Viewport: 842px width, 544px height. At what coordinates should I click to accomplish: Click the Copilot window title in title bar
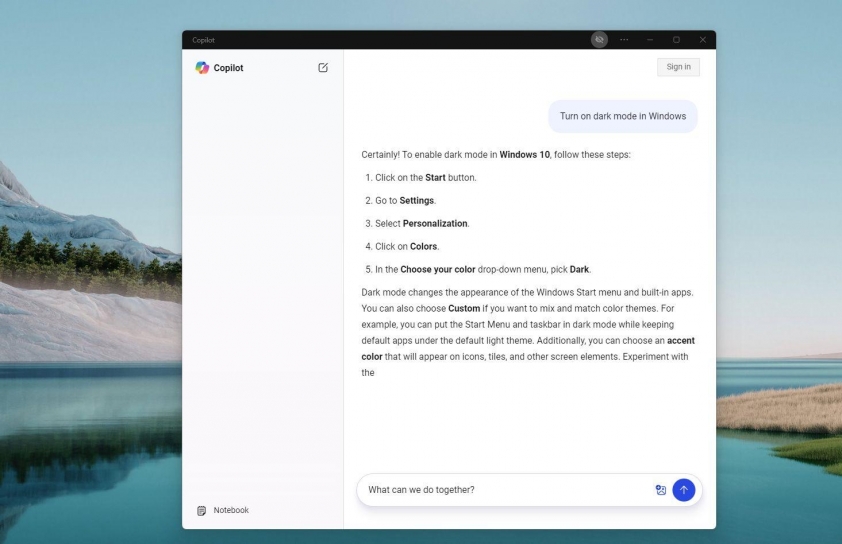click(x=203, y=40)
